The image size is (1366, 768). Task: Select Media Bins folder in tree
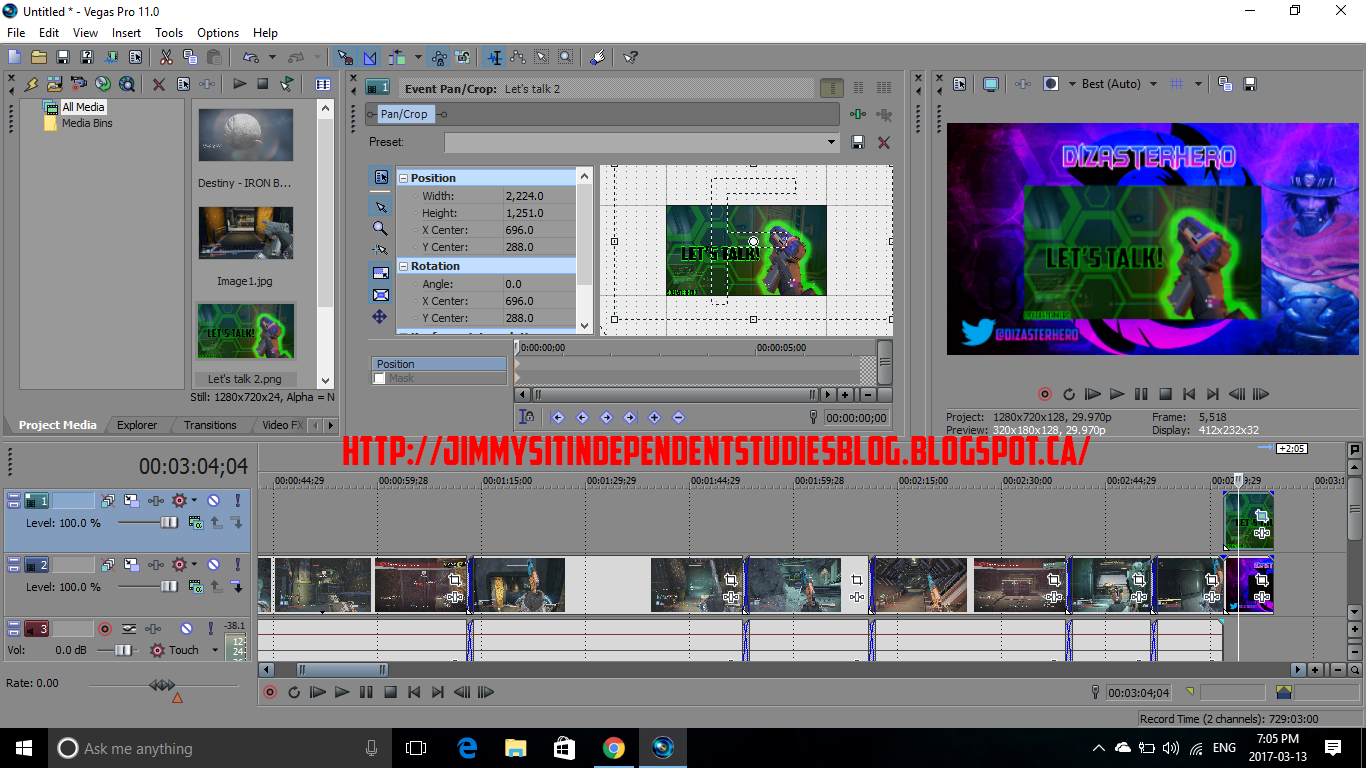(x=87, y=123)
